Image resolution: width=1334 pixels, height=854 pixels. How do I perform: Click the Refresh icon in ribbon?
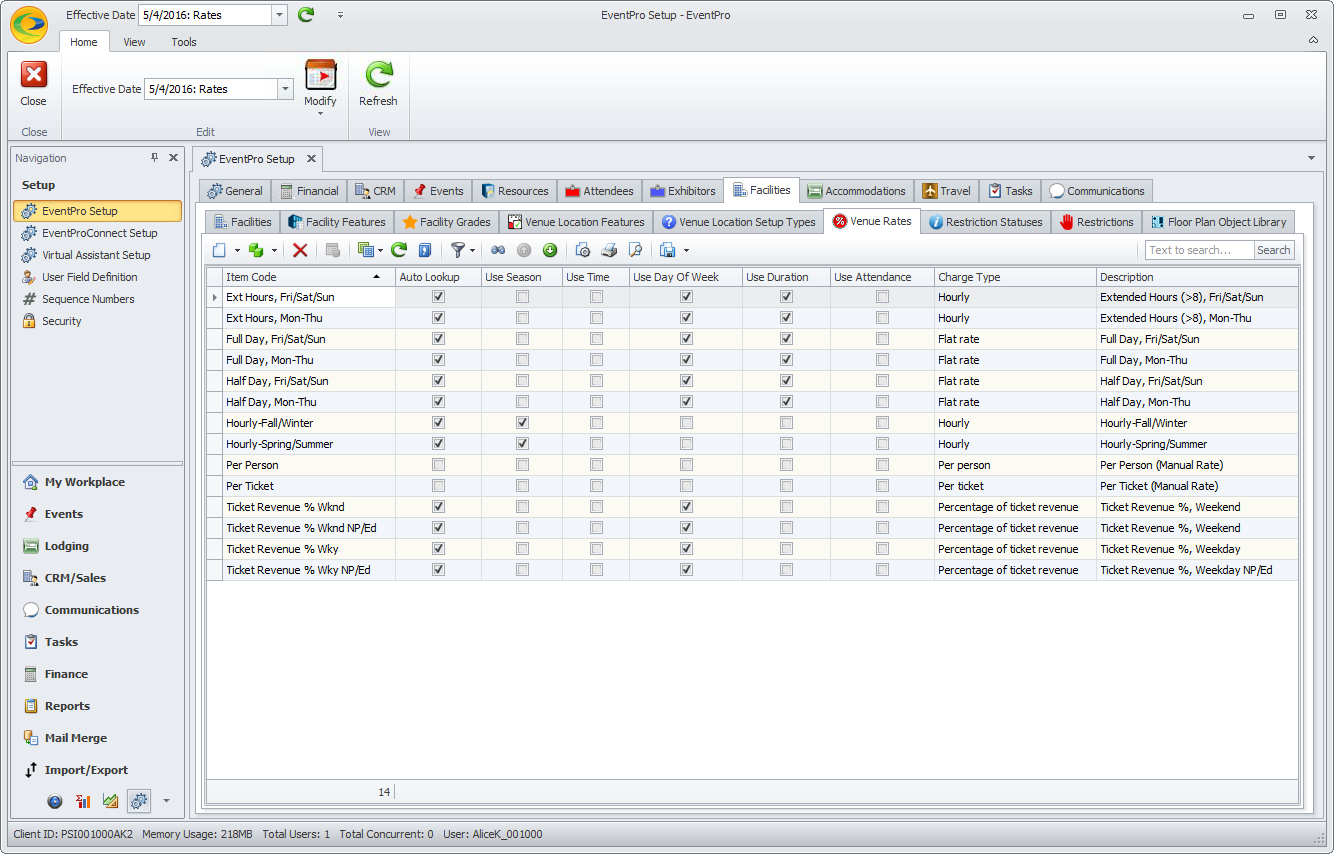(379, 75)
